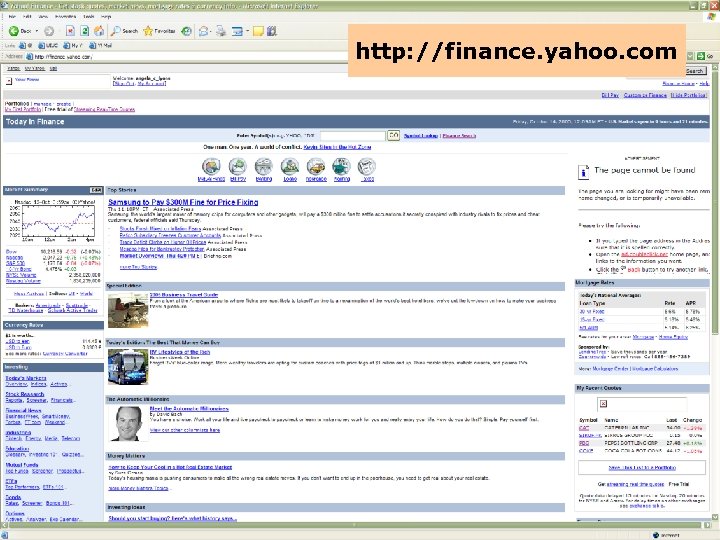This screenshot has width=720, height=540.
Task: Click the Bill Pay round envelope icon
Action: point(238,166)
